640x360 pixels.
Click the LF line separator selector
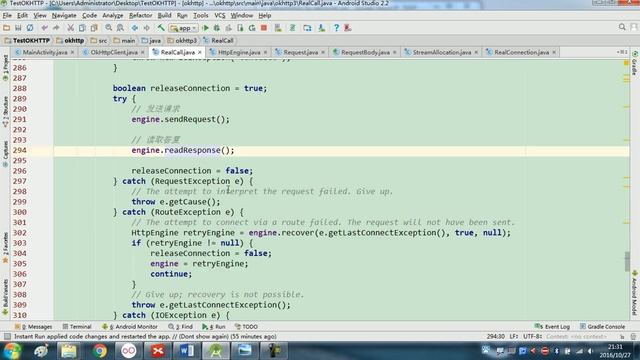coord(514,336)
